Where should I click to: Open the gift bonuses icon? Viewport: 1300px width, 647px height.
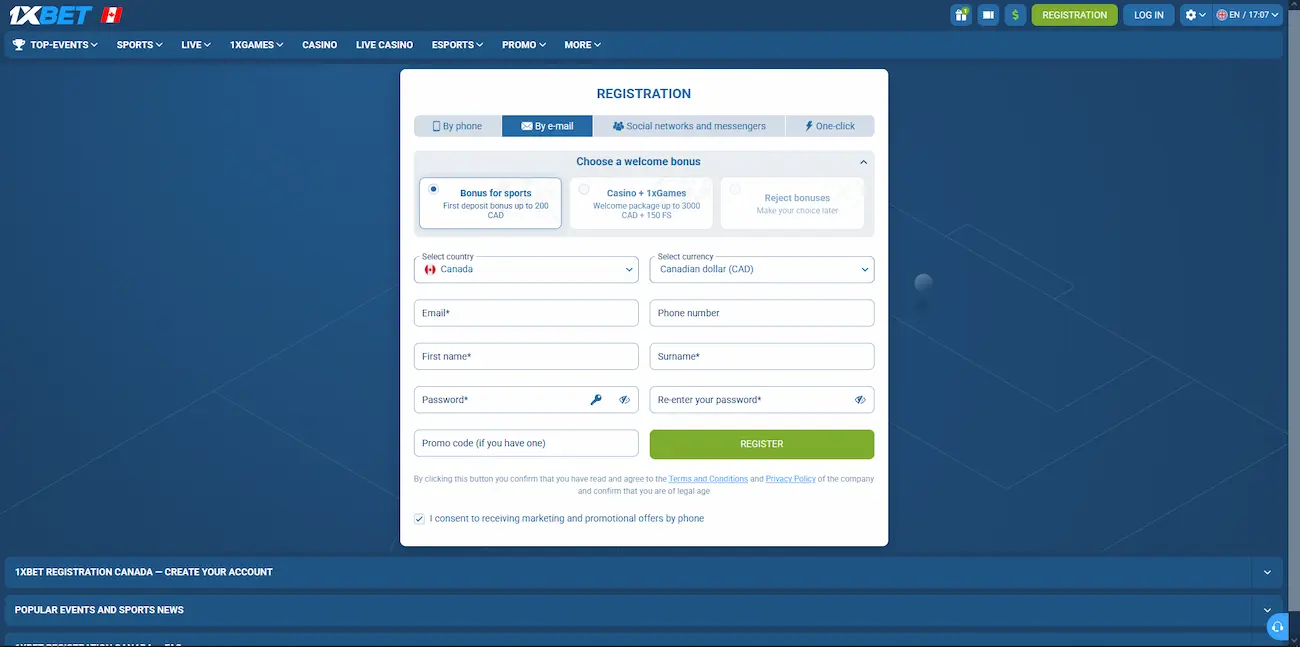(x=961, y=15)
